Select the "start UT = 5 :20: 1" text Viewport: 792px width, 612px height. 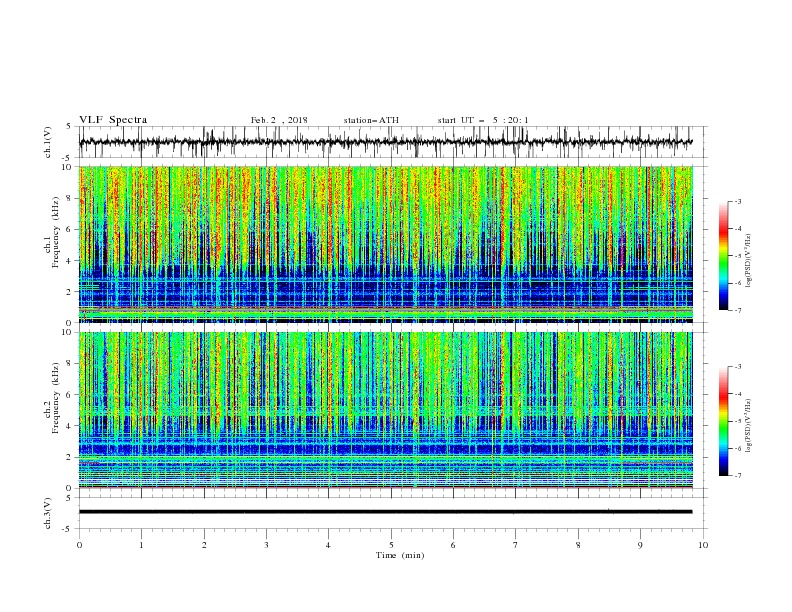click(483, 120)
